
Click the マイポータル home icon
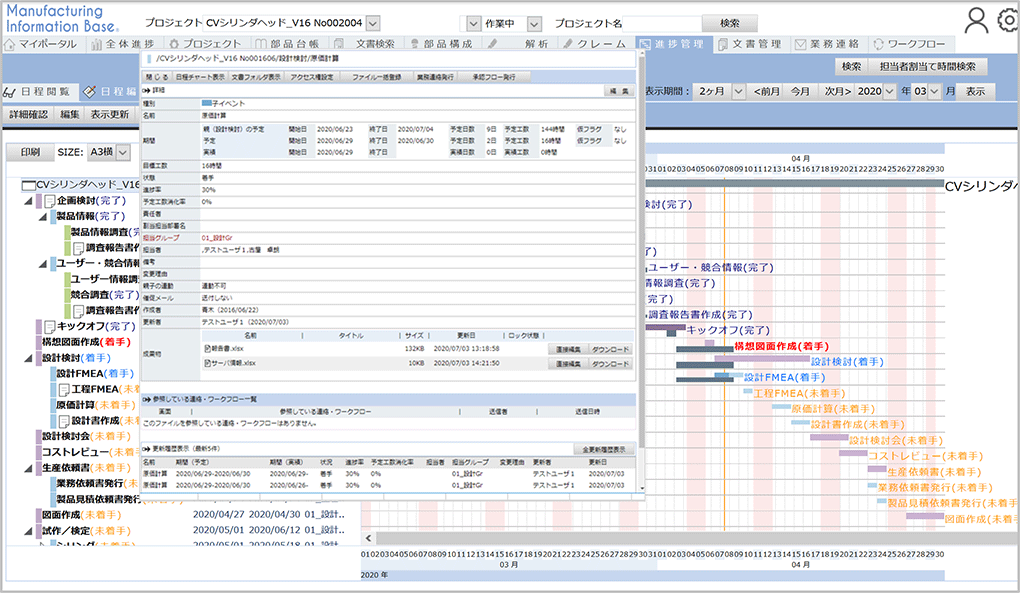coord(11,44)
